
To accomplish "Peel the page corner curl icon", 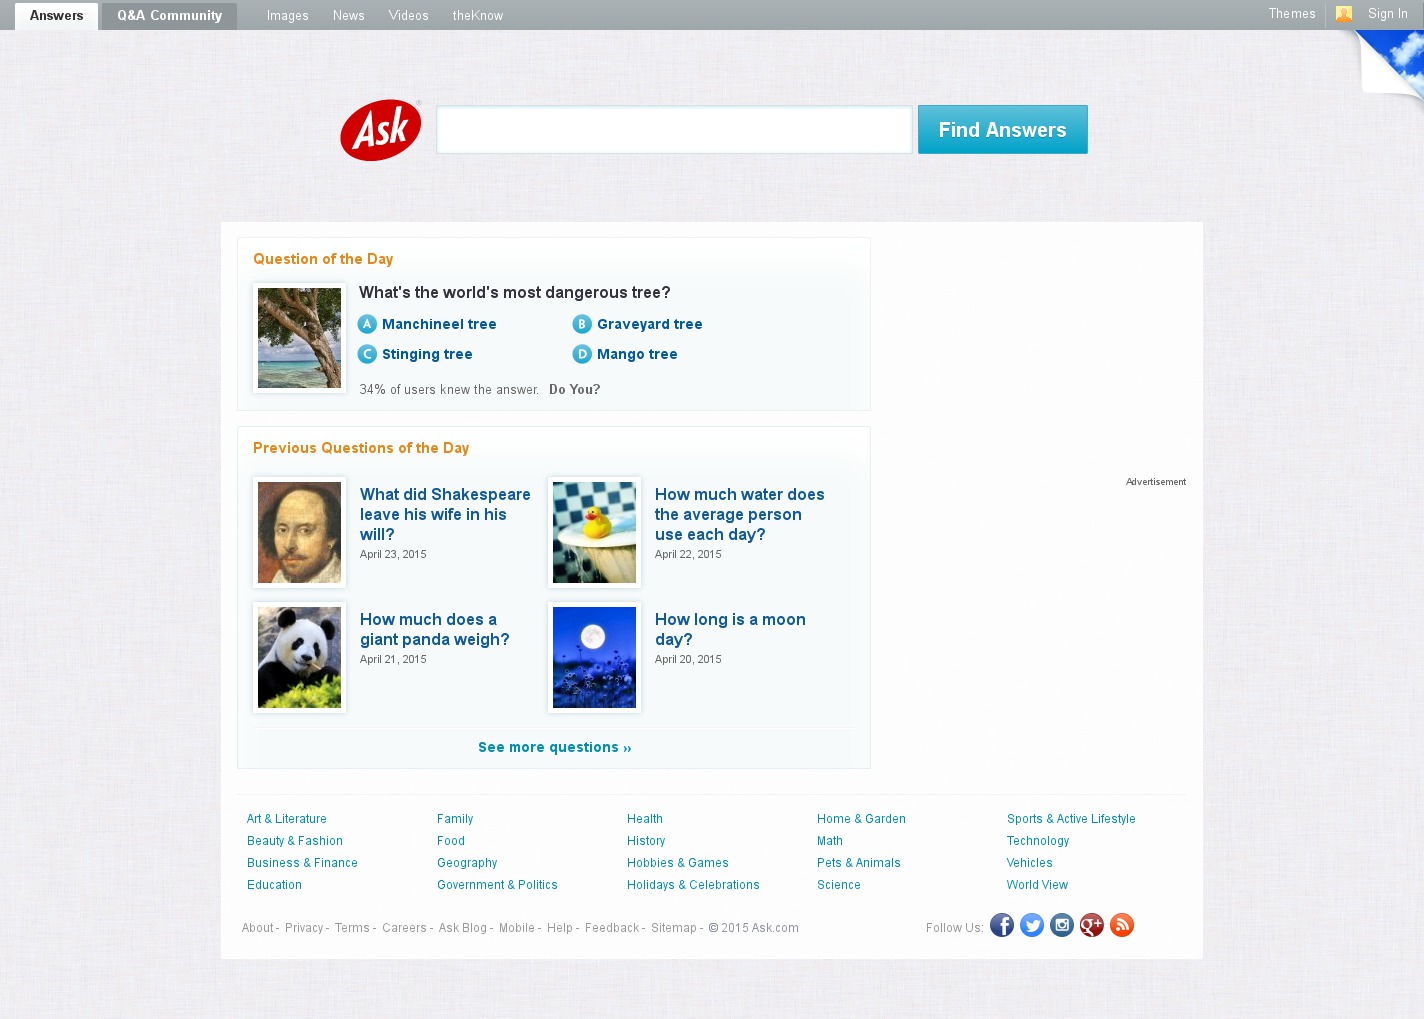I will (x=1391, y=63).
